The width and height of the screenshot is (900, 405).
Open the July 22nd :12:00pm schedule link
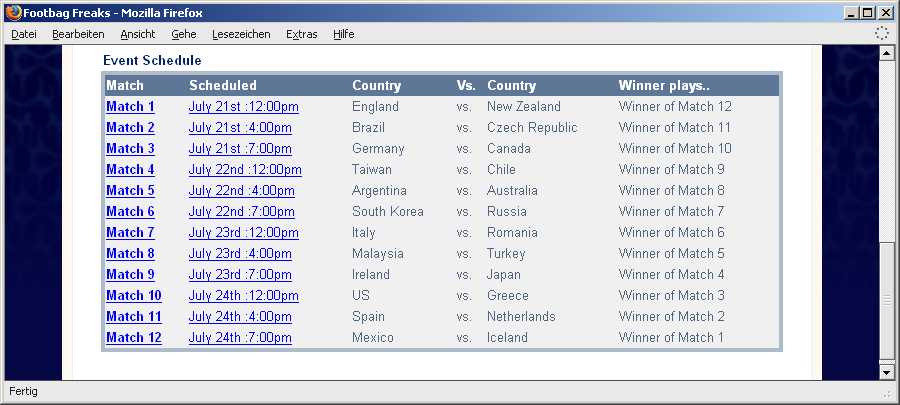[x=245, y=170]
